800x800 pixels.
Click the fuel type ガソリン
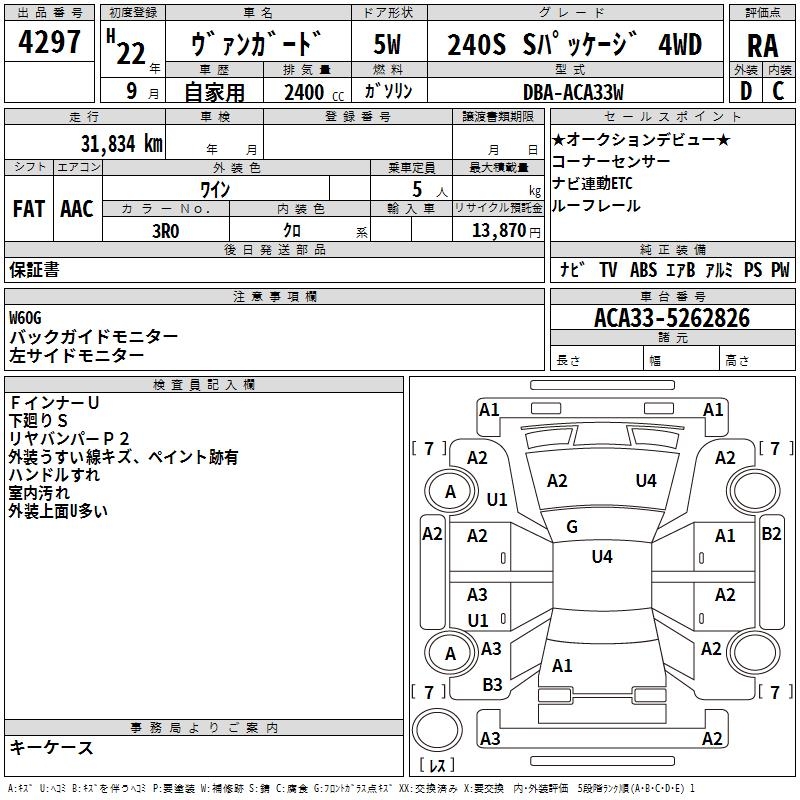click(x=388, y=91)
